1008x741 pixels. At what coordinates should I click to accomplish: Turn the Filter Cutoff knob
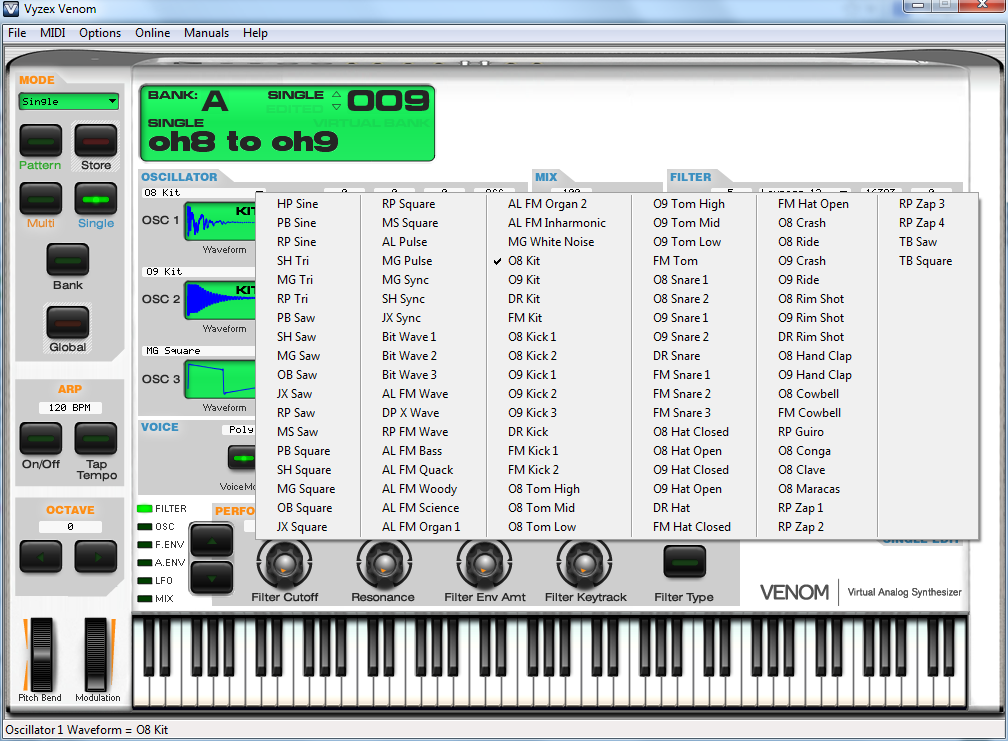click(x=284, y=564)
